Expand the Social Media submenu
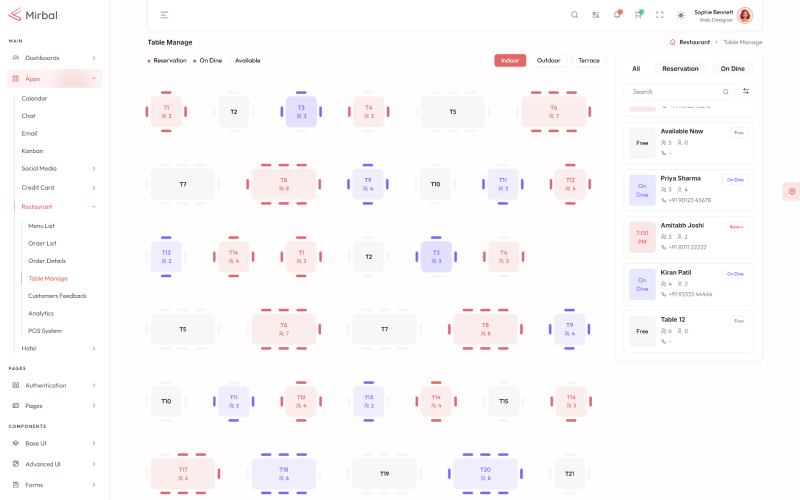Screen dimensions: 800x500 tap(58, 168)
